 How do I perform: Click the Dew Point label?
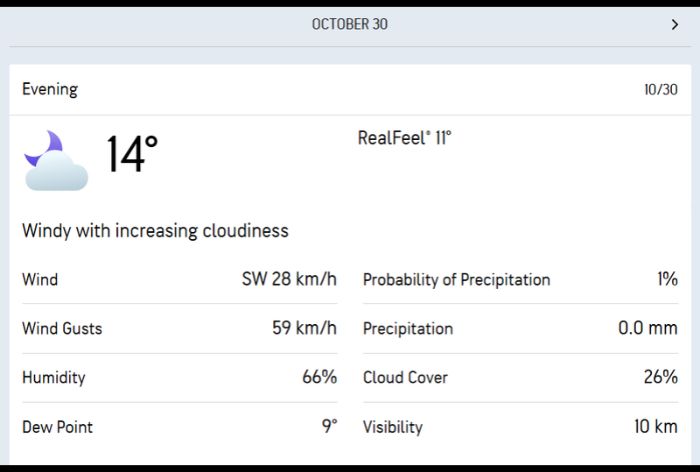[x=58, y=427]
